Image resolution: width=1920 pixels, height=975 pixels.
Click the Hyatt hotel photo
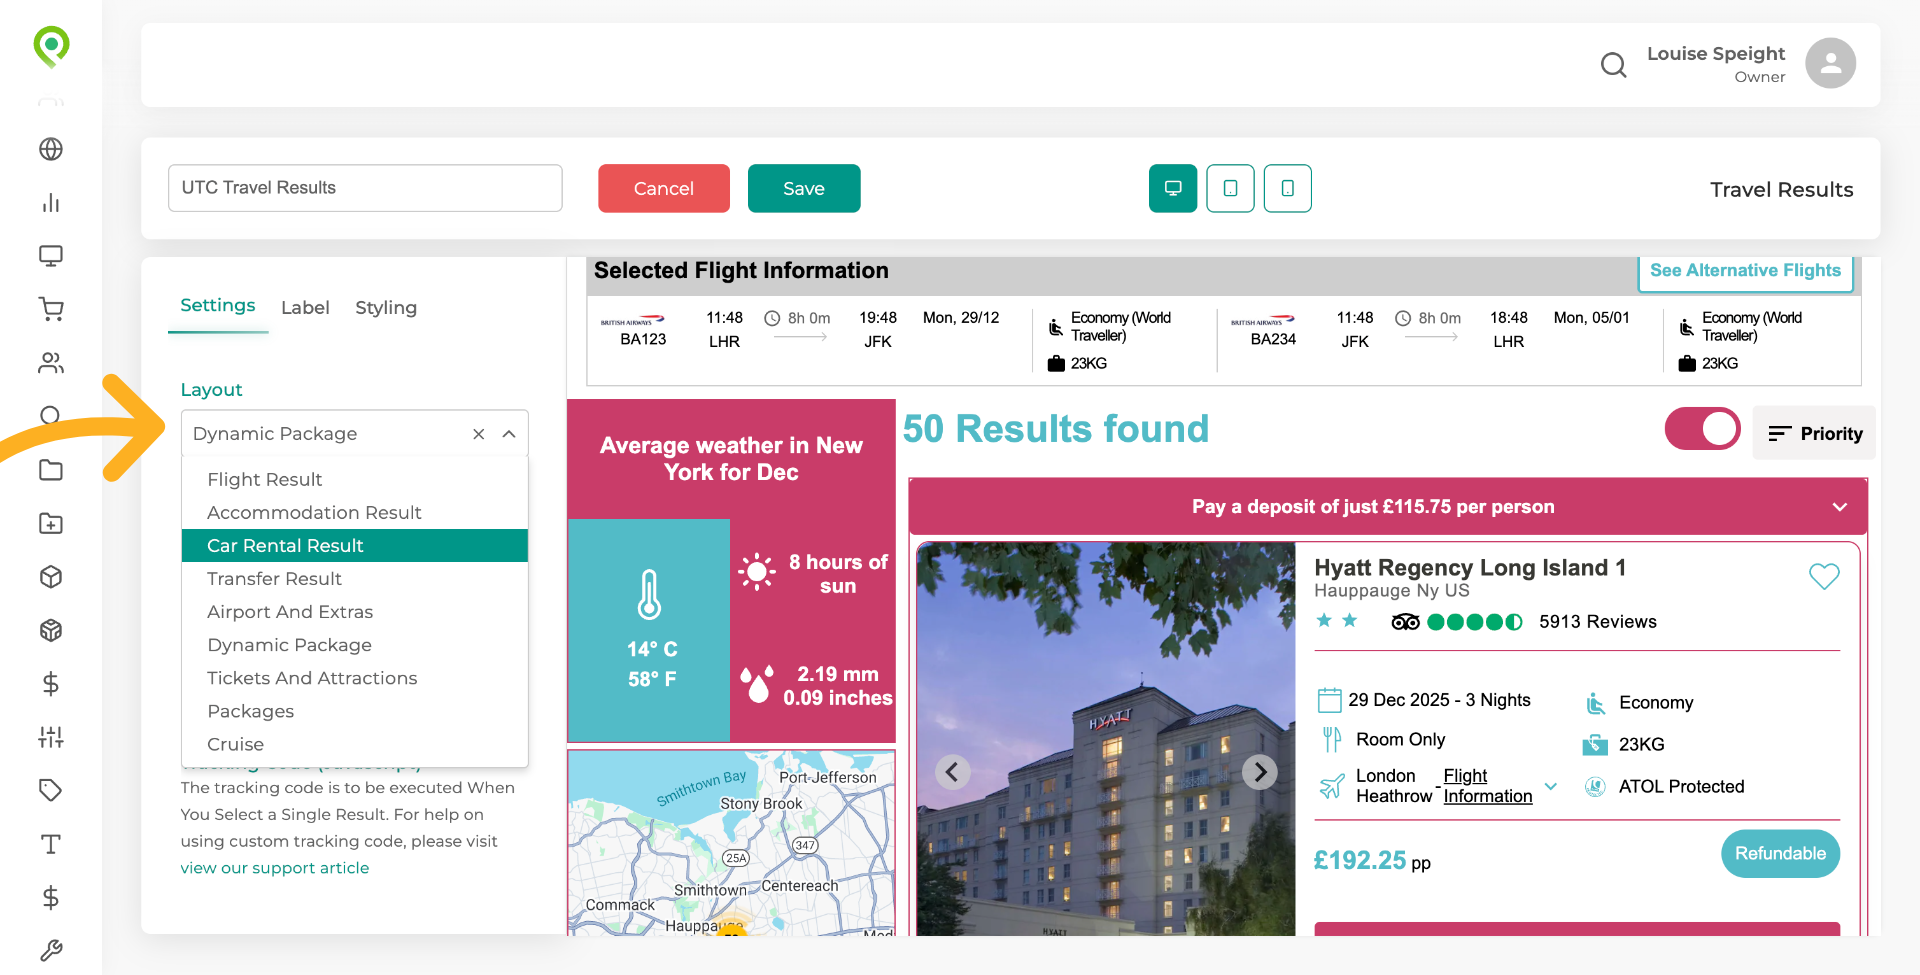(x=1106, y=739)
